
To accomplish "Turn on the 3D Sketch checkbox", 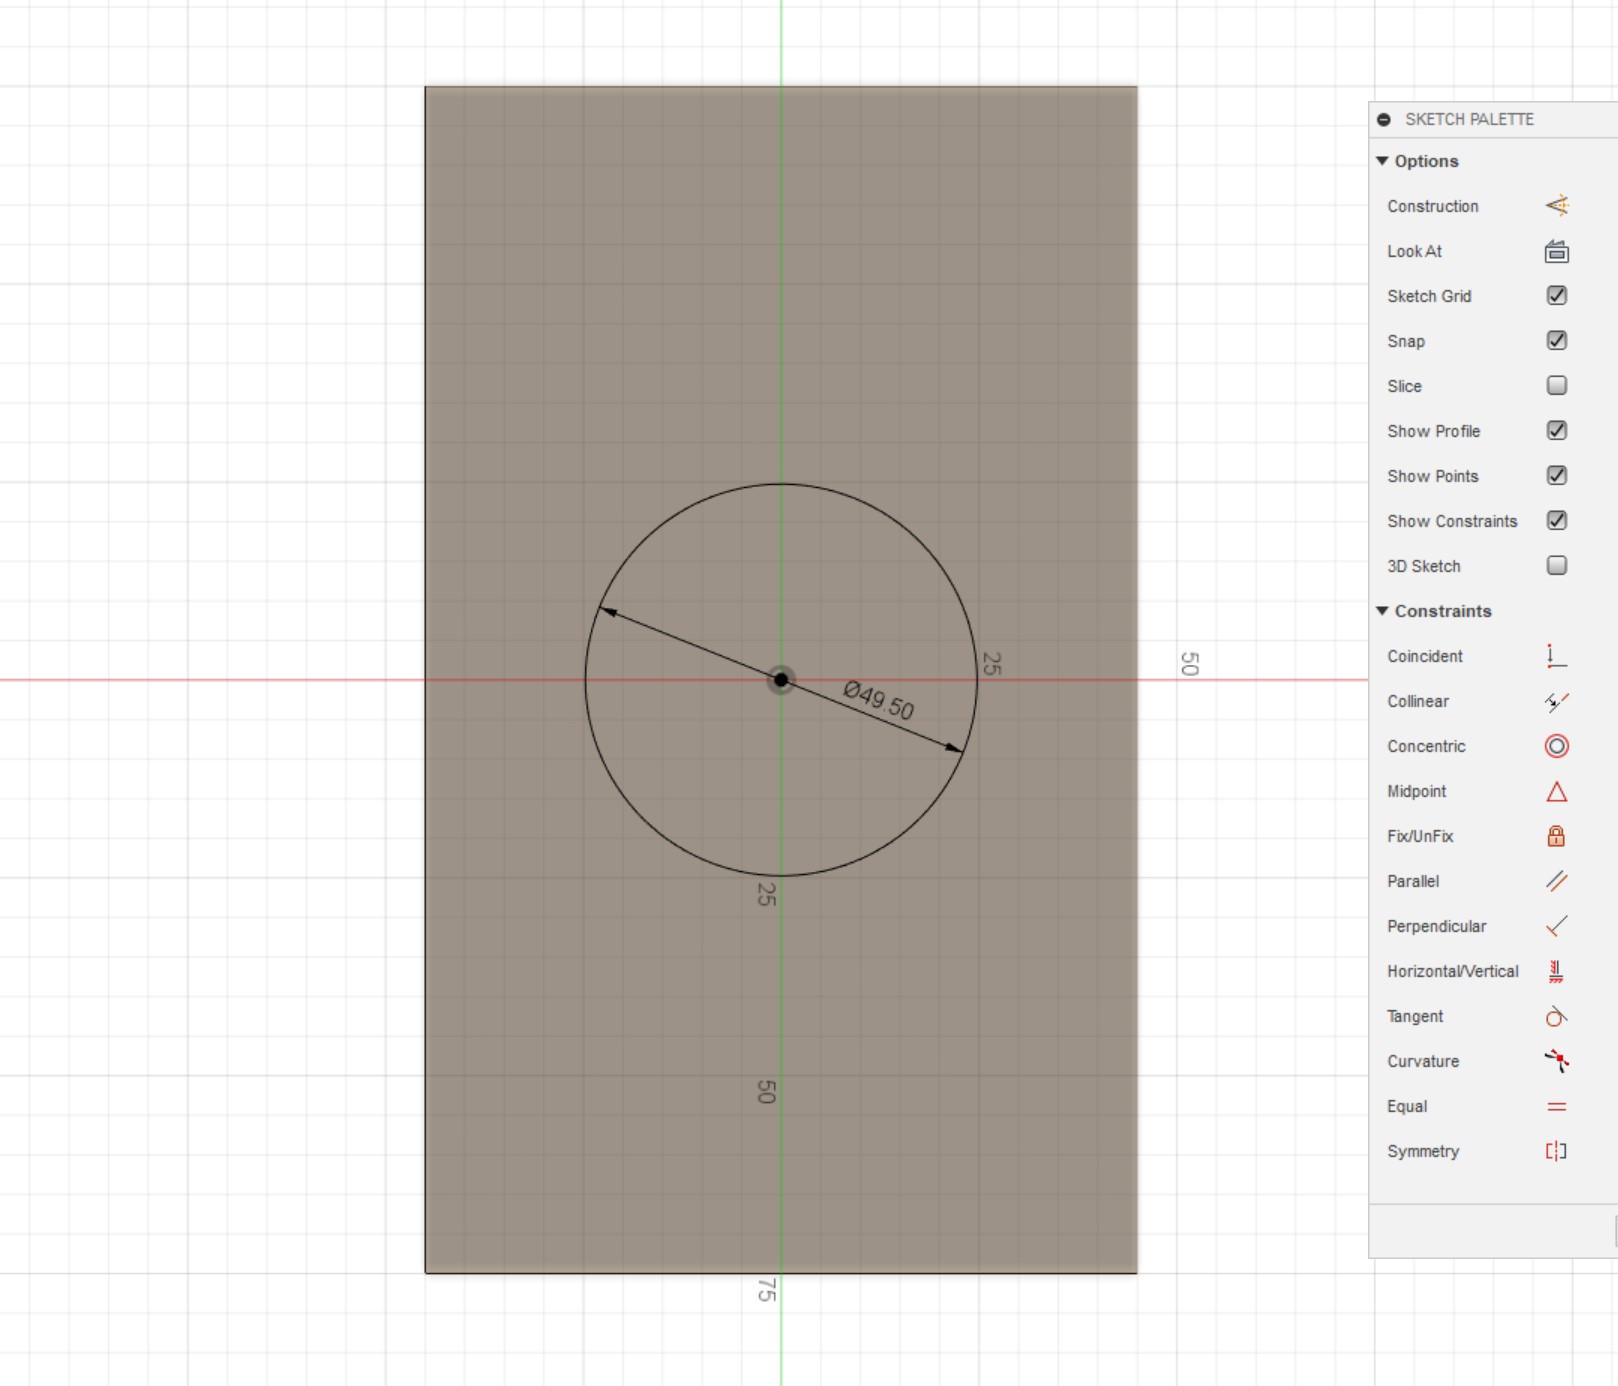I will [1556, 566].
